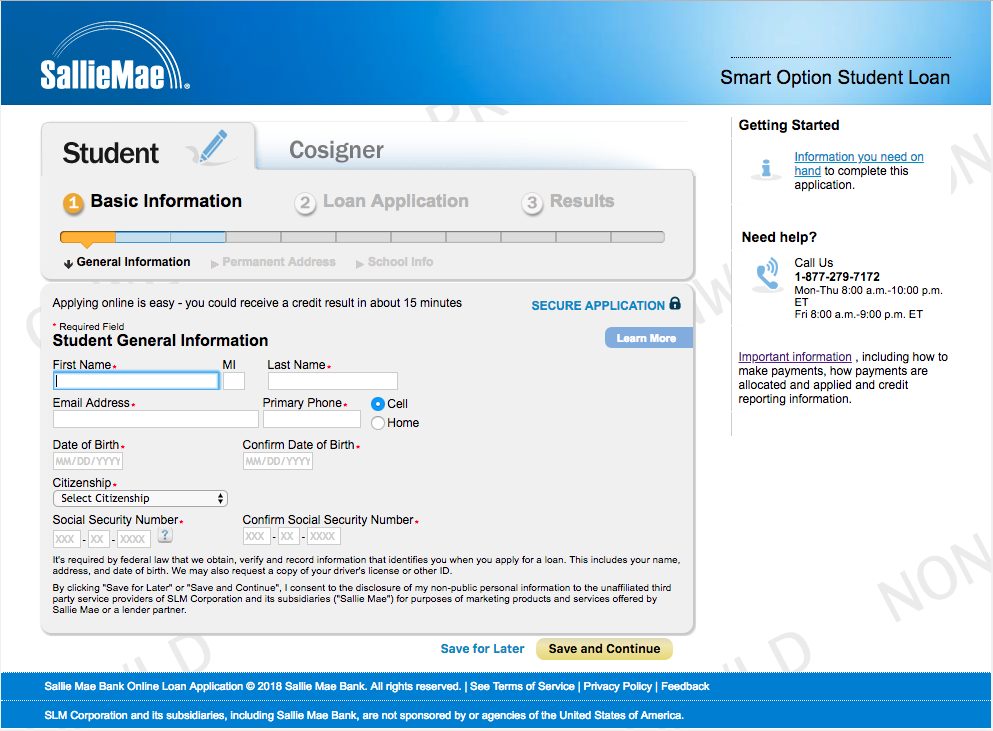Click the info icon under Getting Started

point(766,168)
